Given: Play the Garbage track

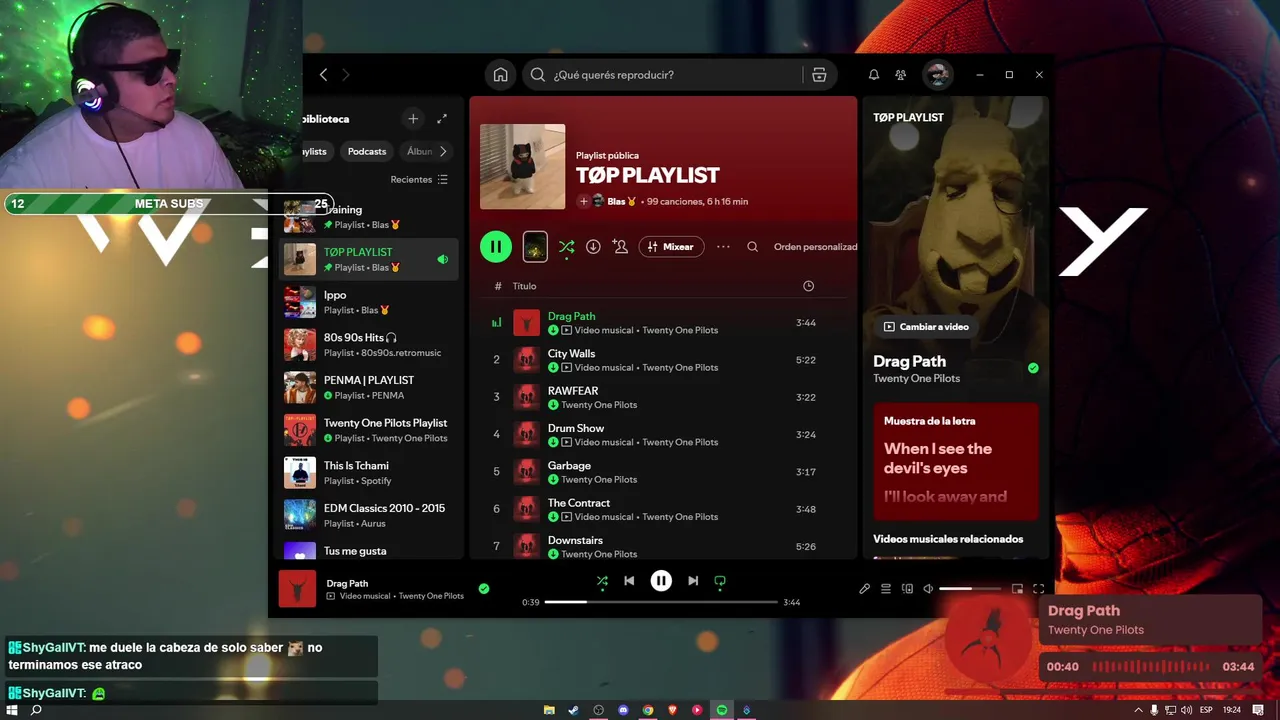Looking at the screenshot, I should point(663,472).
